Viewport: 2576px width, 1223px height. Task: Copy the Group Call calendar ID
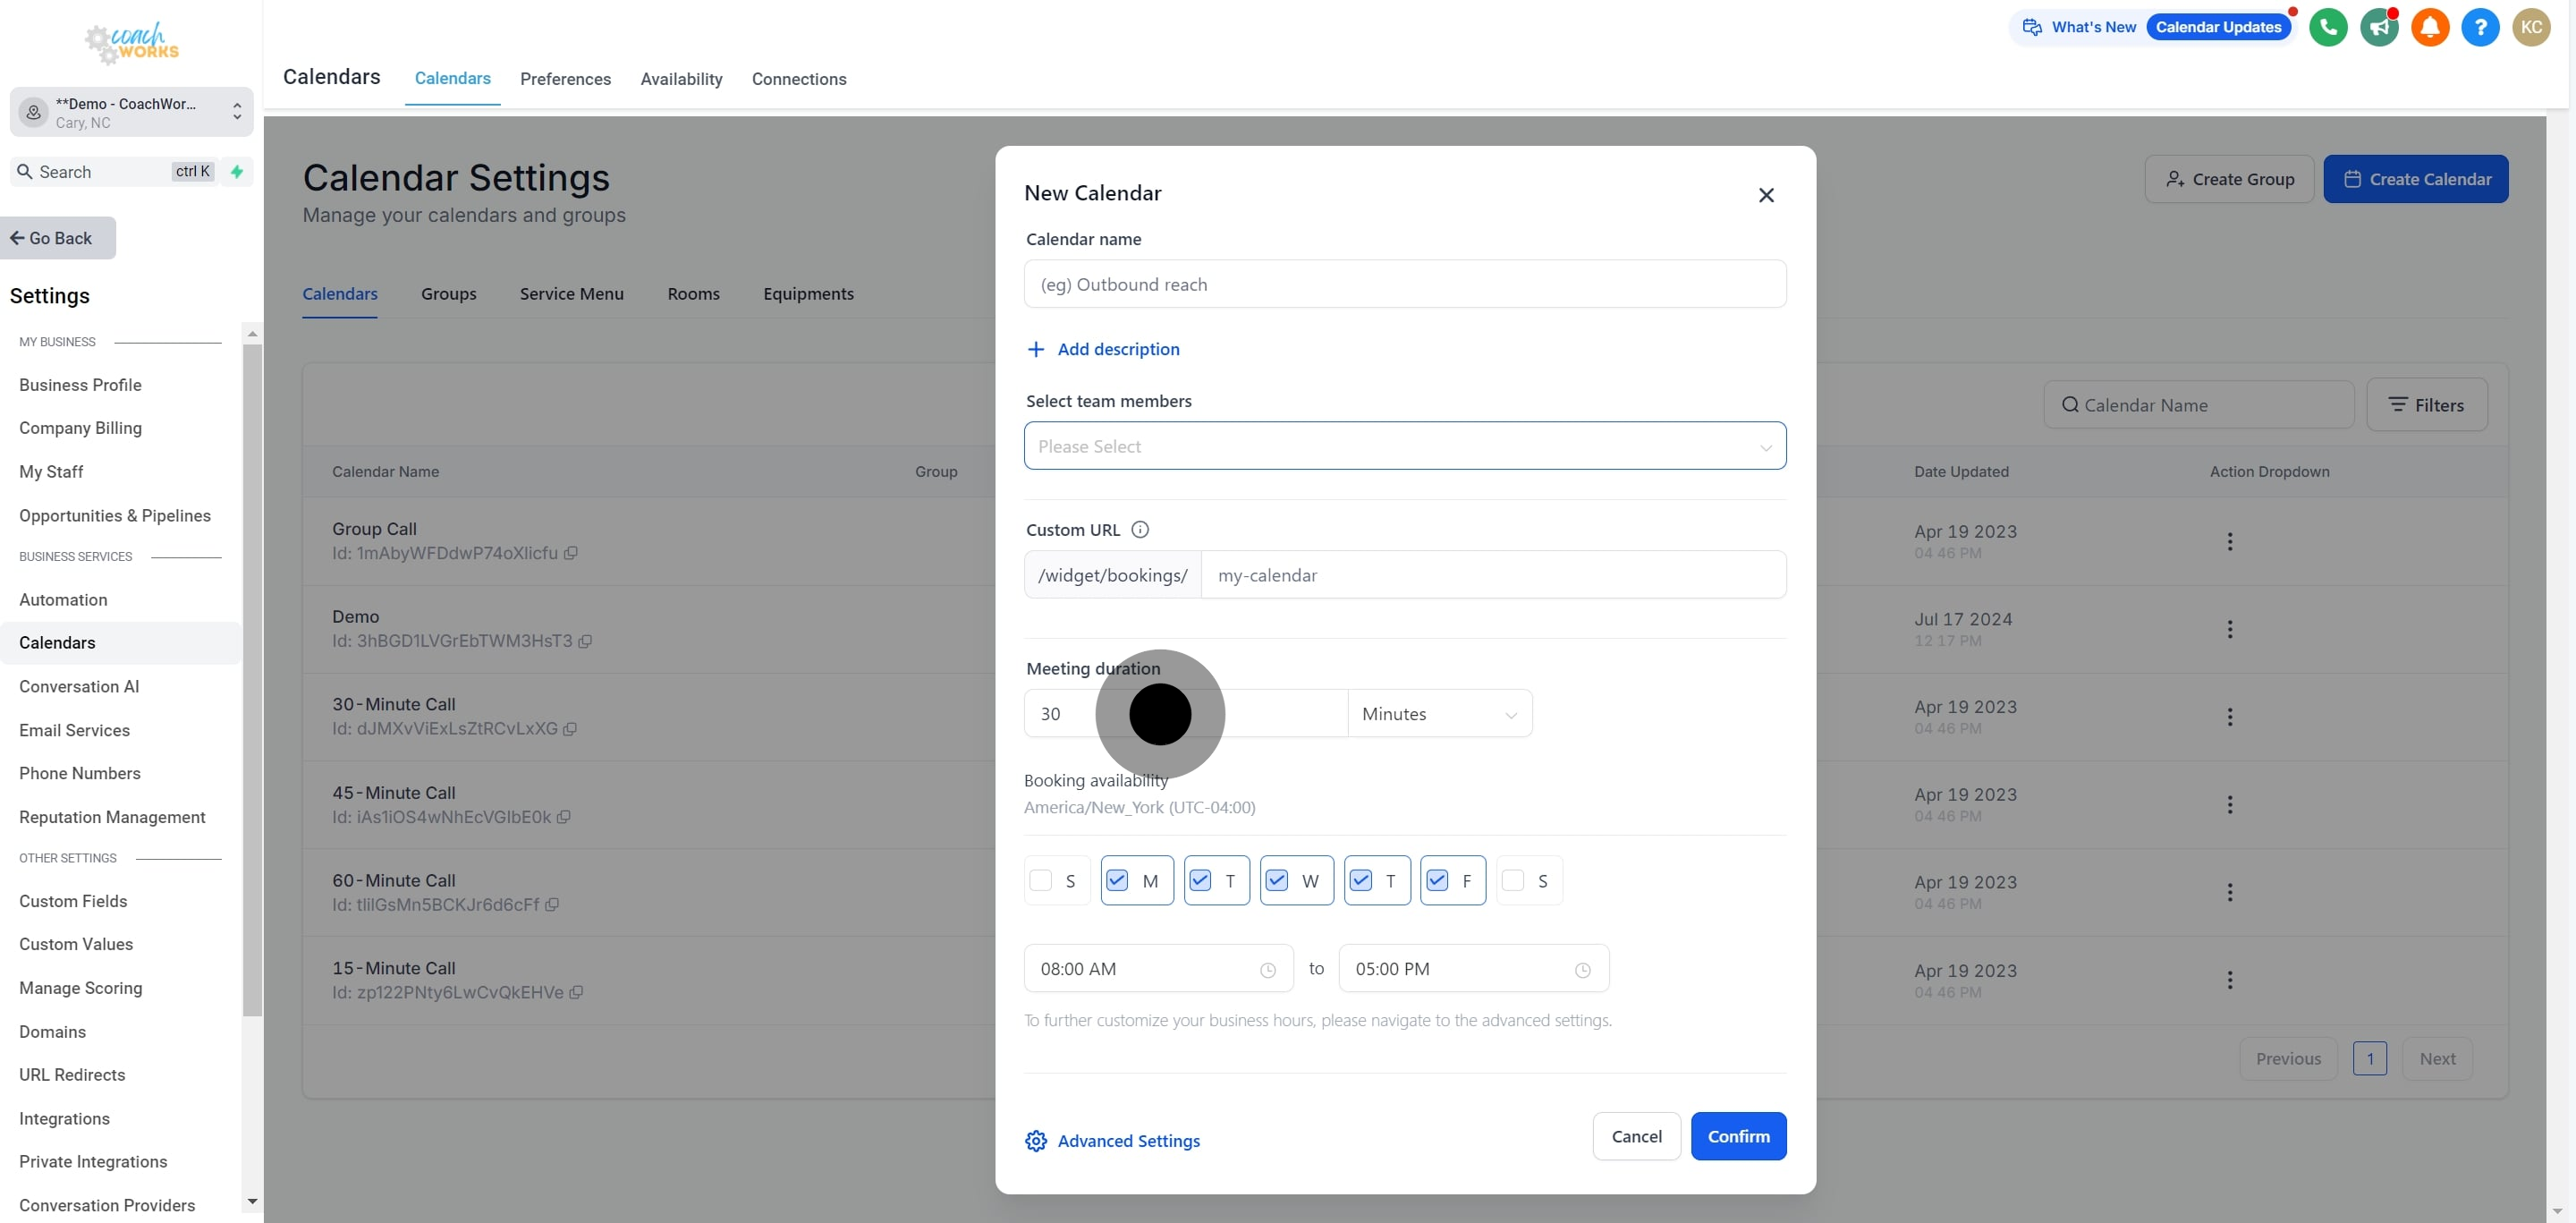pos(571,553)
